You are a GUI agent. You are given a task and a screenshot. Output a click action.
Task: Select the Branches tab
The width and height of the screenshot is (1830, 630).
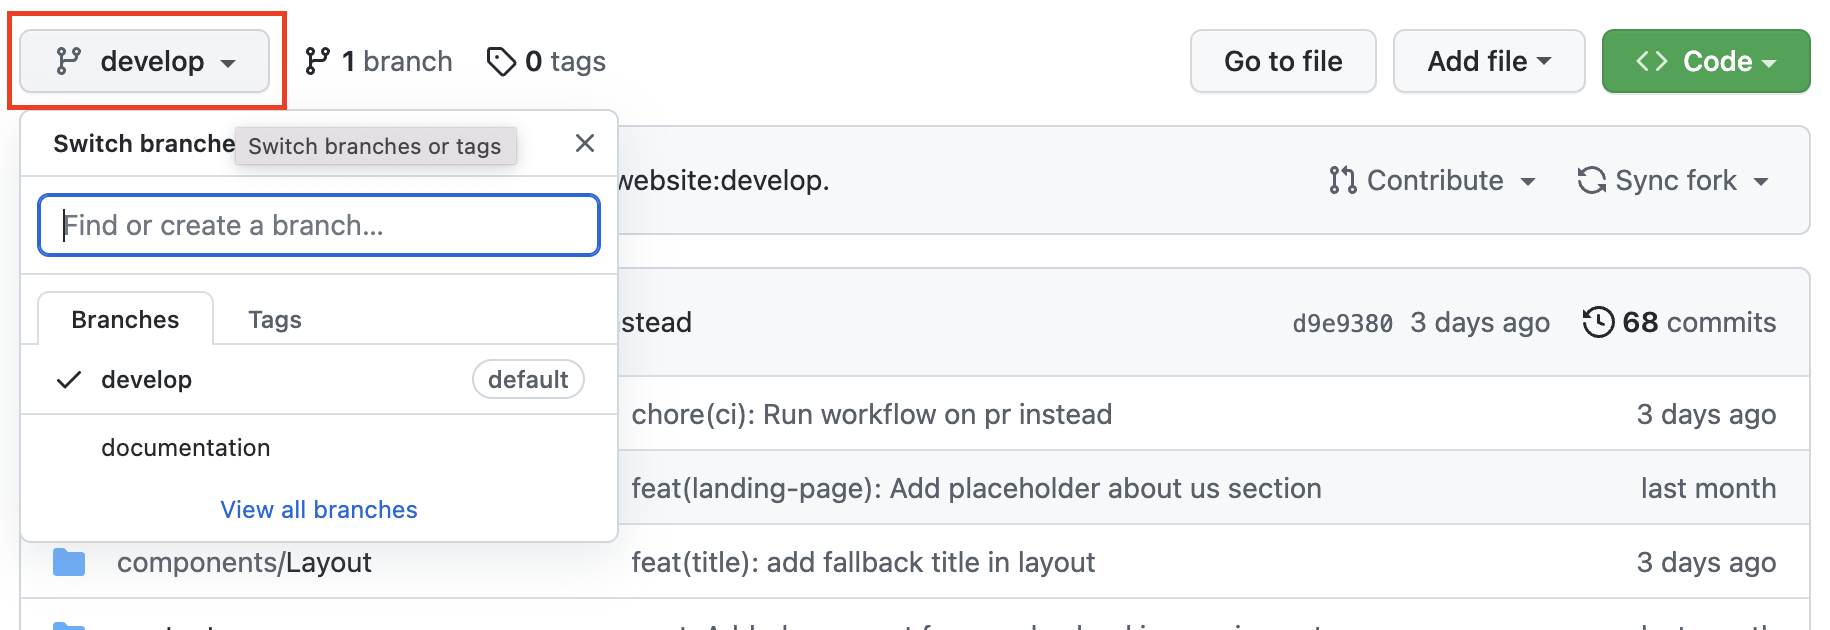pos(125,320)
